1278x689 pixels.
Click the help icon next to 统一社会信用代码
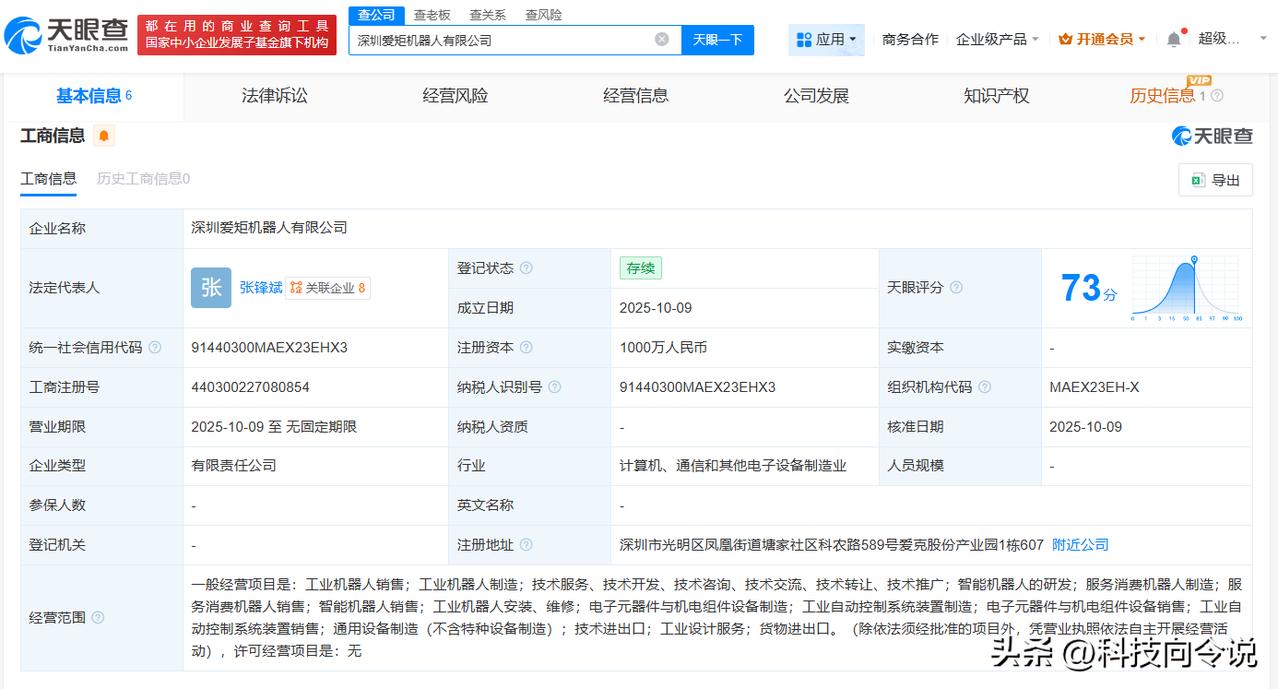(x=155, y=347)
